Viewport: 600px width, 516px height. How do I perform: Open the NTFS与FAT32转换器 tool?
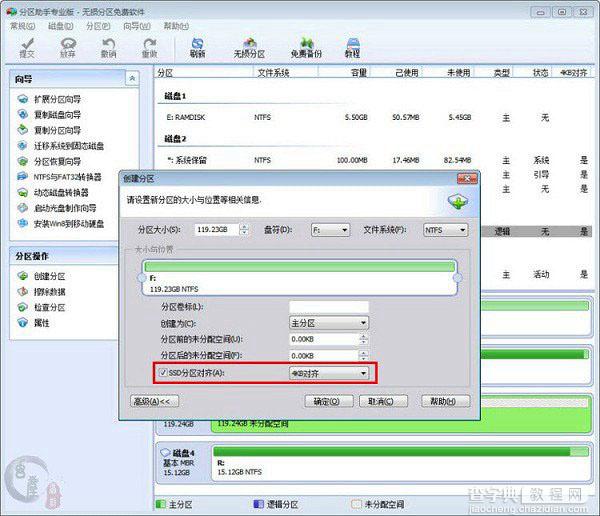pos(60,177)
